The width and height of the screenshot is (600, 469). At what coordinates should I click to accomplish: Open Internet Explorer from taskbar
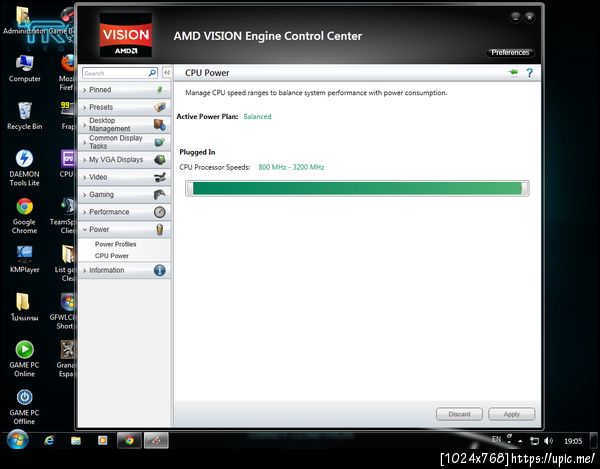[x=49, y=441]
